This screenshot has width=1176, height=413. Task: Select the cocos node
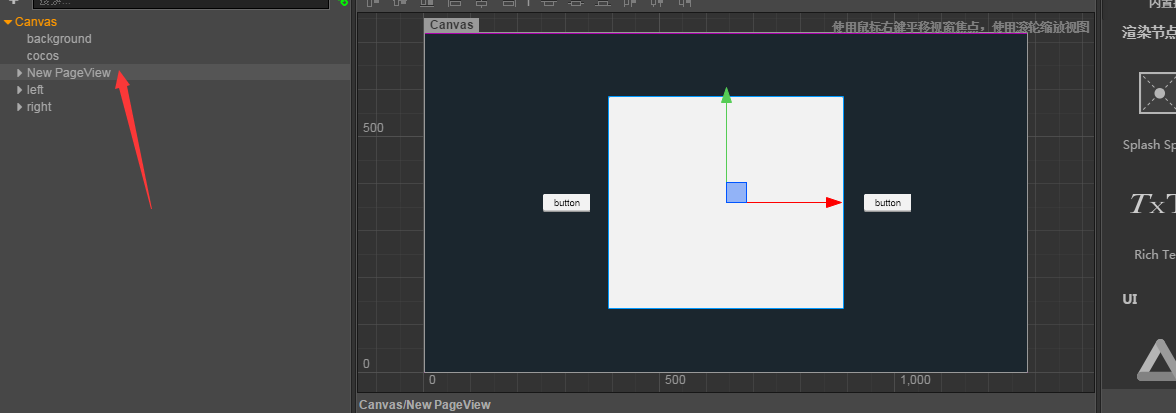43,56
